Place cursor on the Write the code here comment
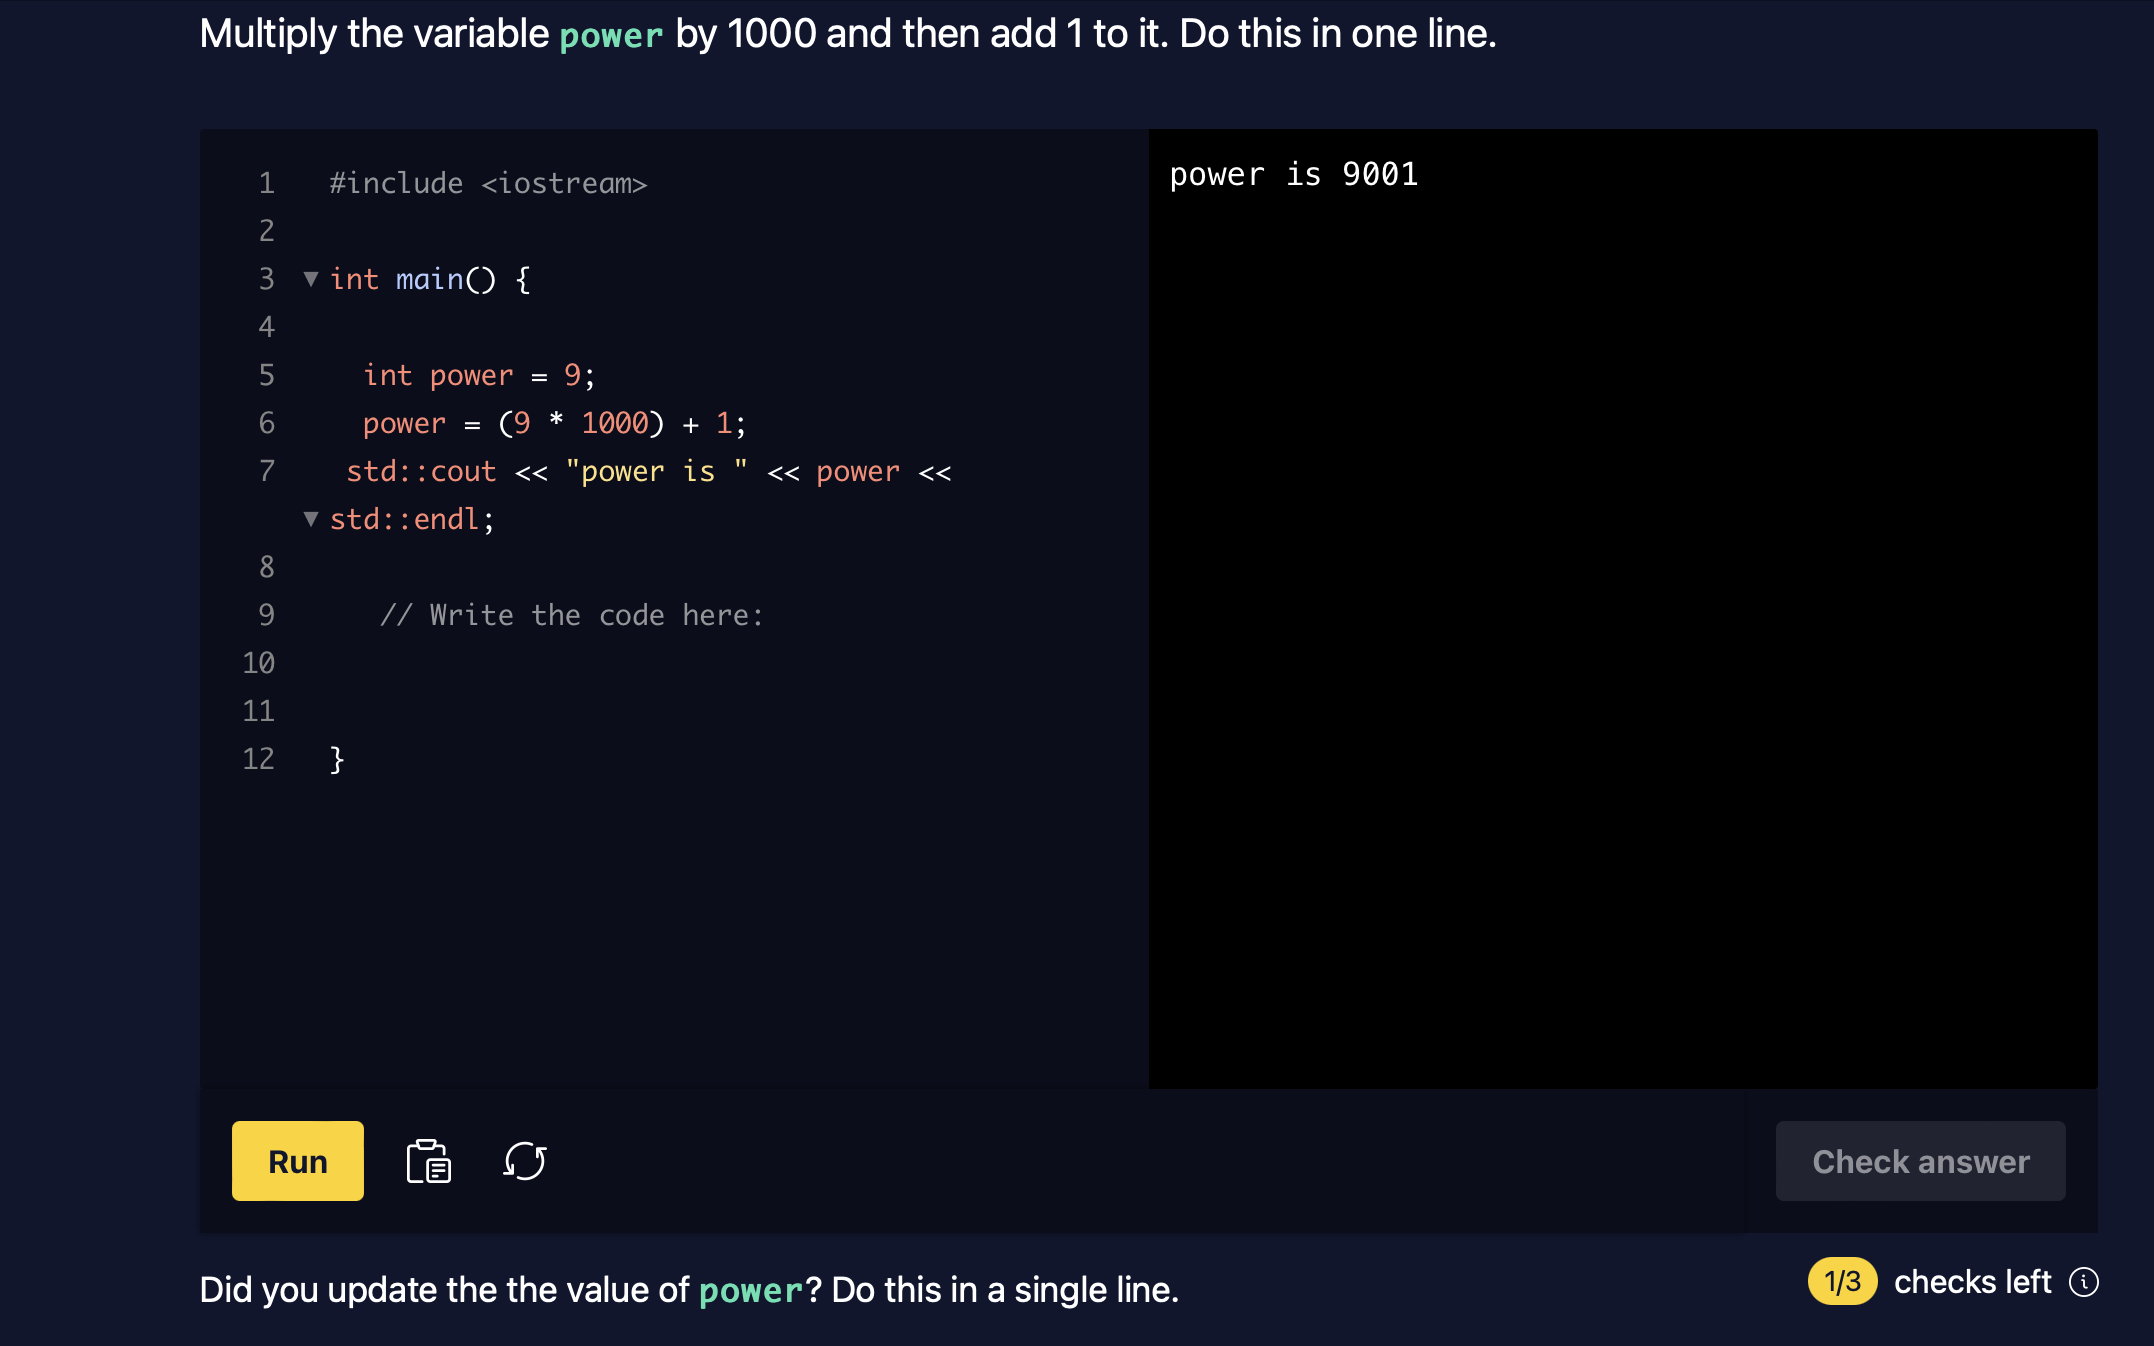This screenshot has height=1346, width=2154. click(573, 615)
